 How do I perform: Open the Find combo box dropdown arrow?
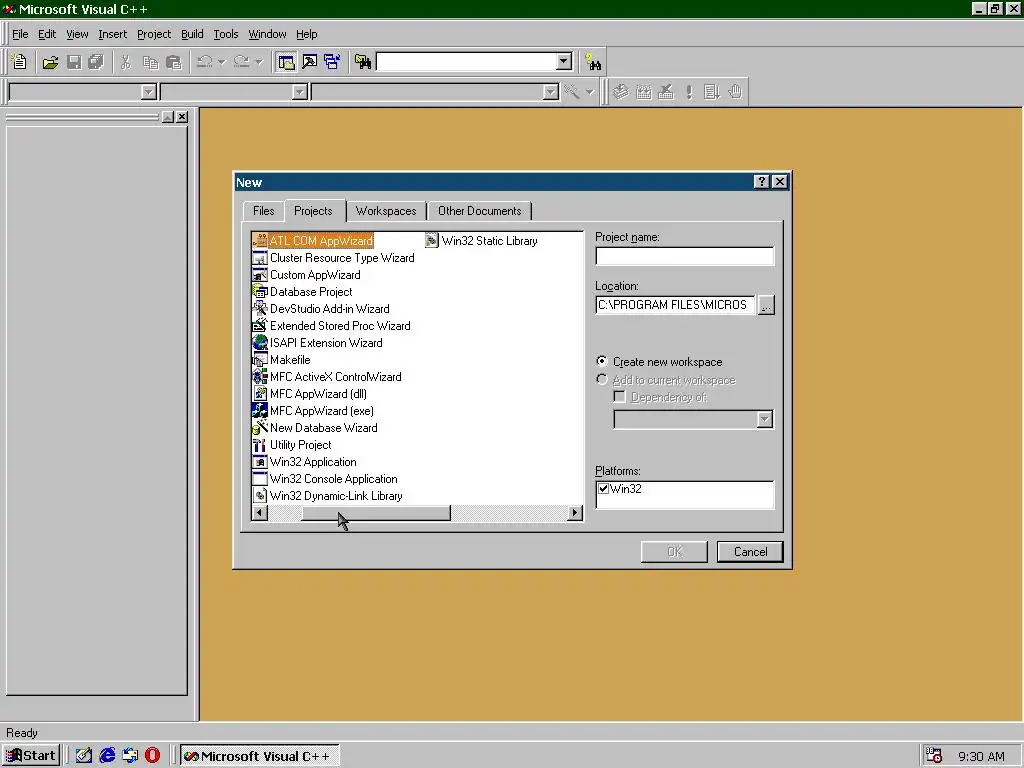[564, 61]
